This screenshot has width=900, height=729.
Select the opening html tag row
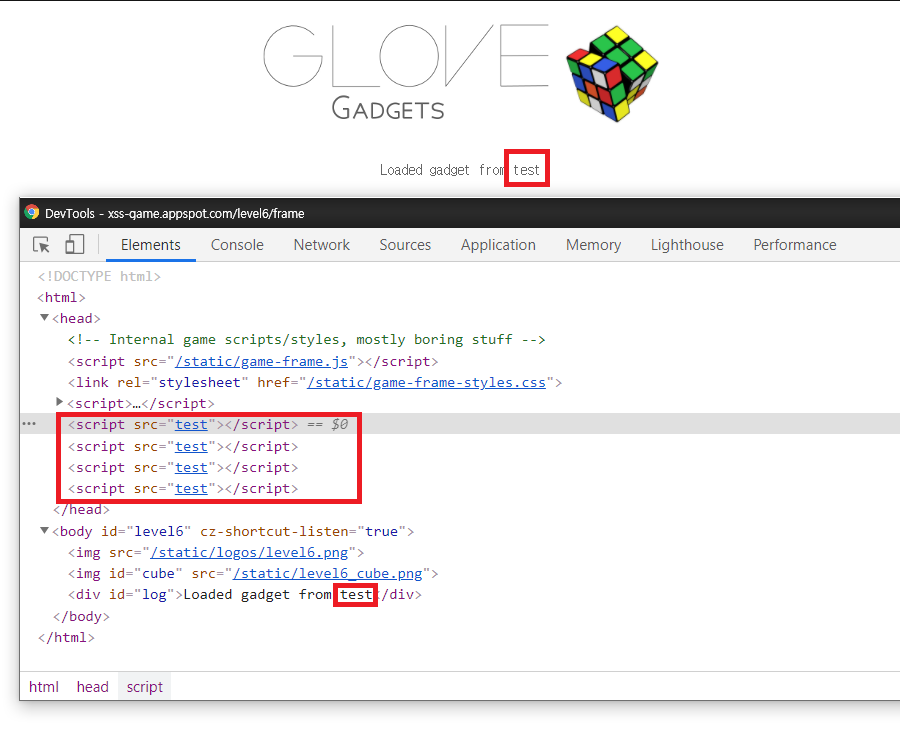point(61,298)
